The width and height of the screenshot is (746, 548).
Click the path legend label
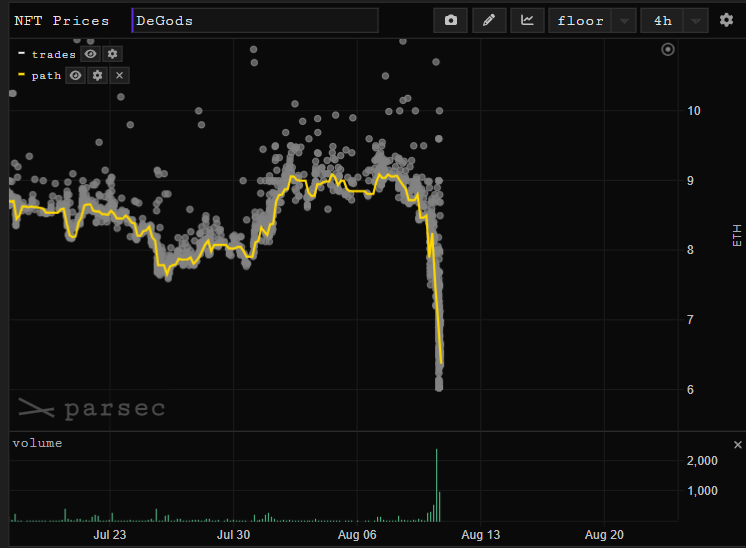46,76
